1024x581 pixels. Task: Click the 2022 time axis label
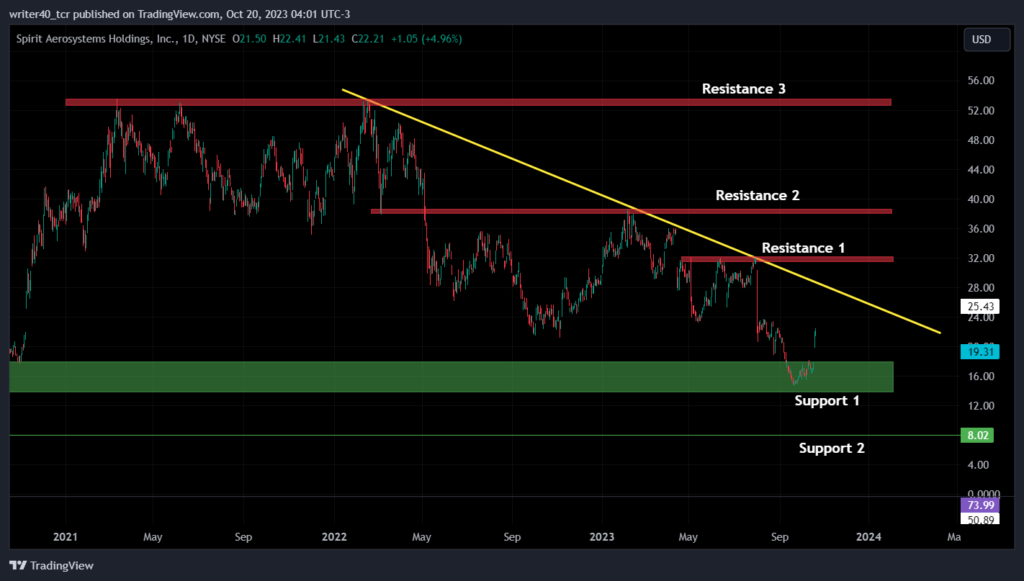[x=334, y=537]
